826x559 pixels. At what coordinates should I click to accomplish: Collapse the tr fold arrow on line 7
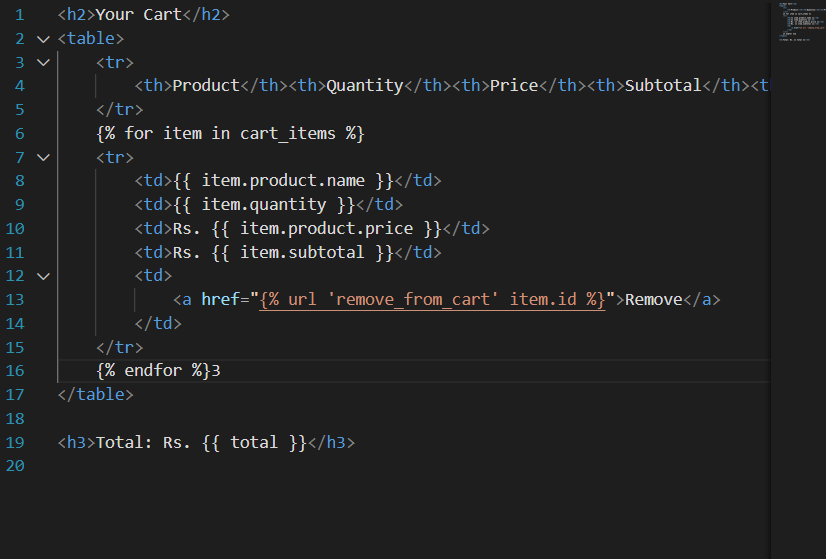pos(44,158)
